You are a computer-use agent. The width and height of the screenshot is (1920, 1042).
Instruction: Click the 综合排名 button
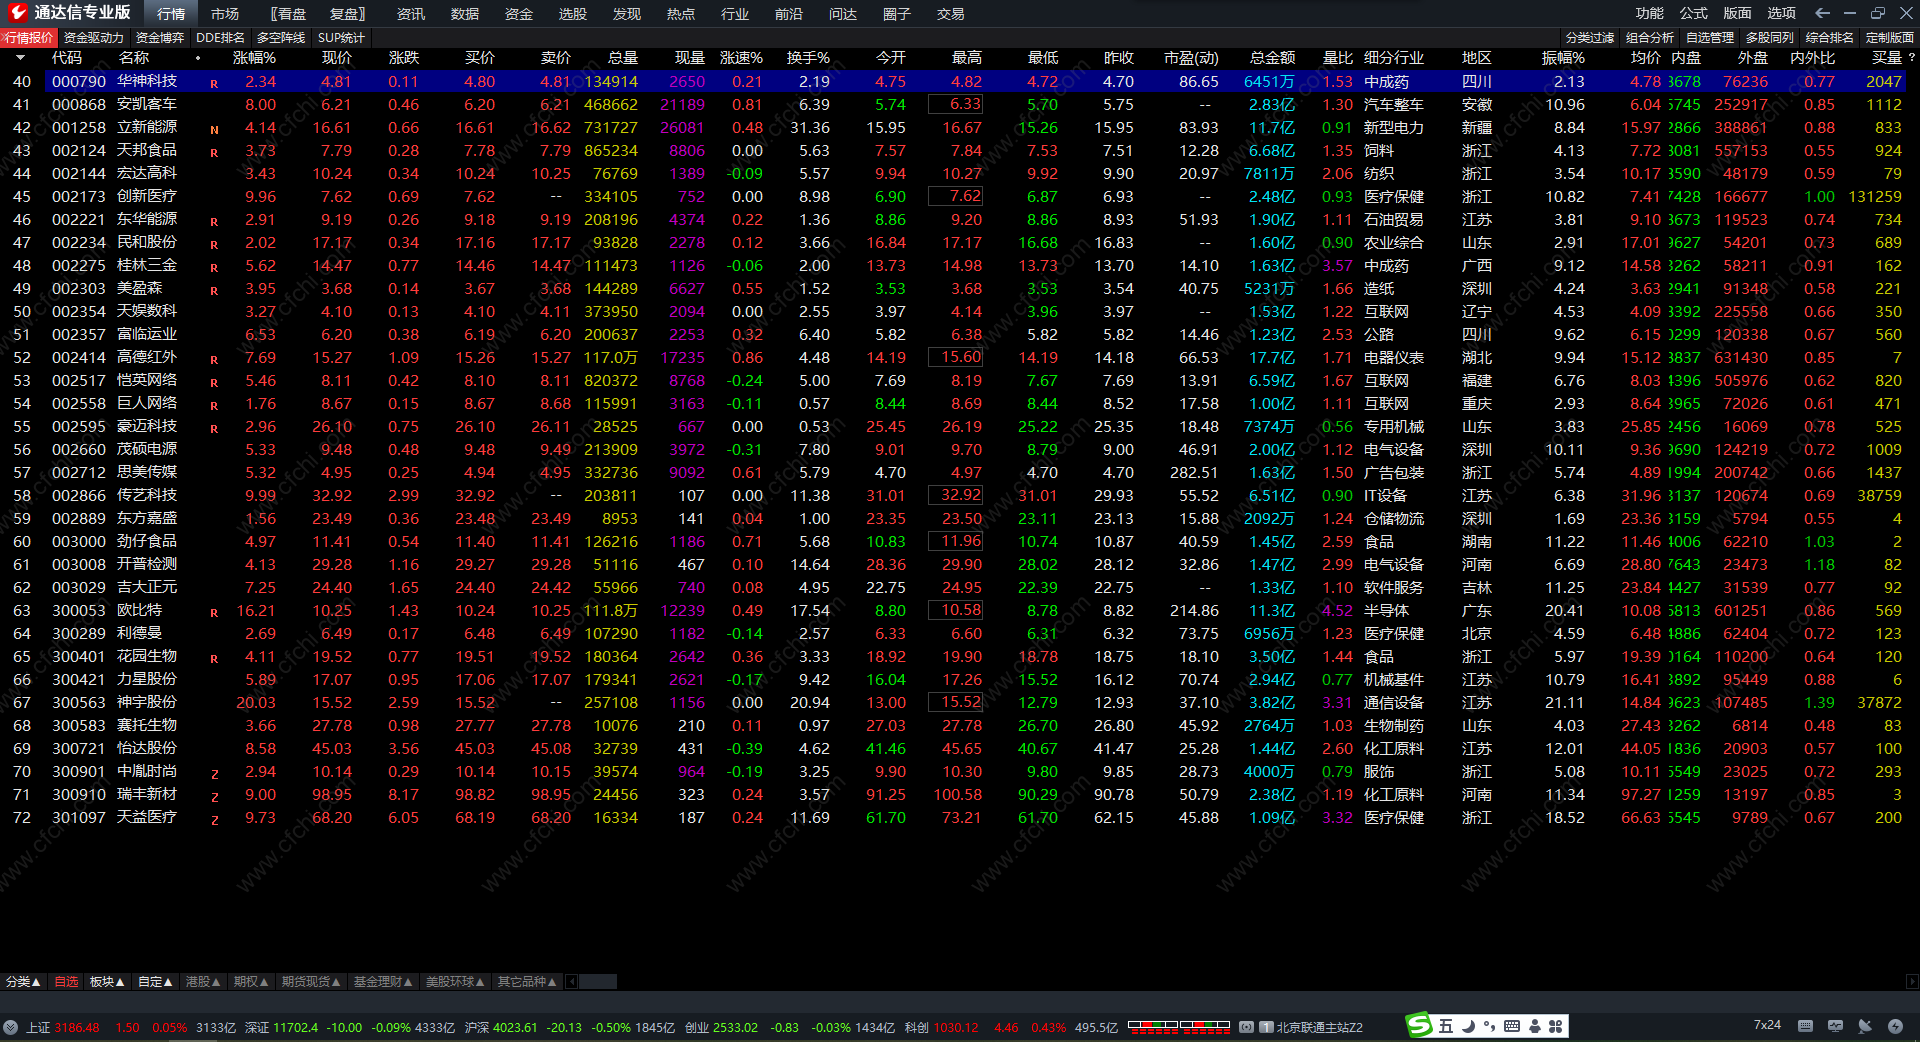1830,38
